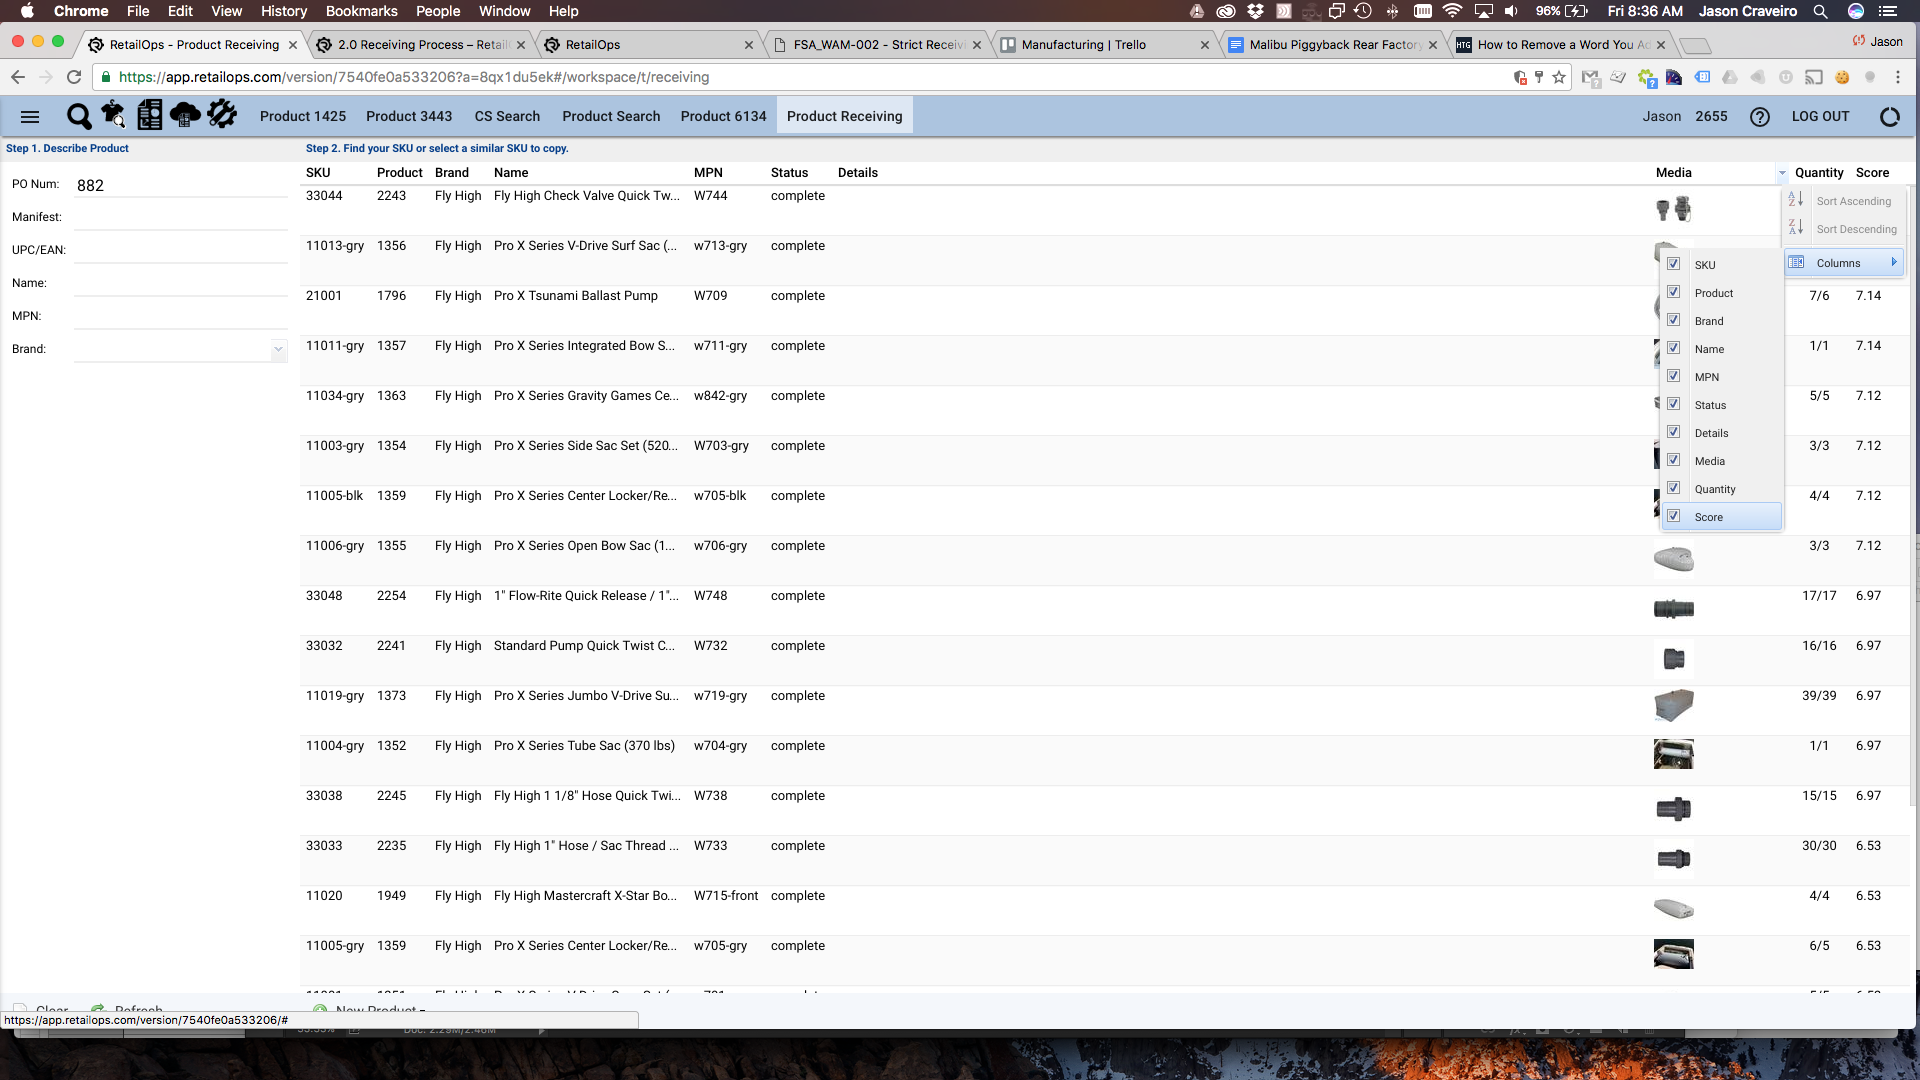1920x1080 pixels.
Task: Click the gear and wrench settings icon
Action: click(x=222, y=115)
